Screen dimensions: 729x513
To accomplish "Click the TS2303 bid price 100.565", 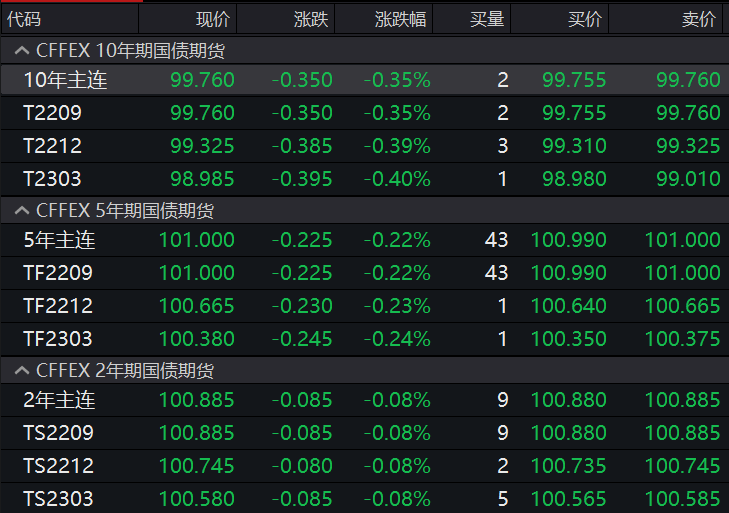I will [568, 499].
